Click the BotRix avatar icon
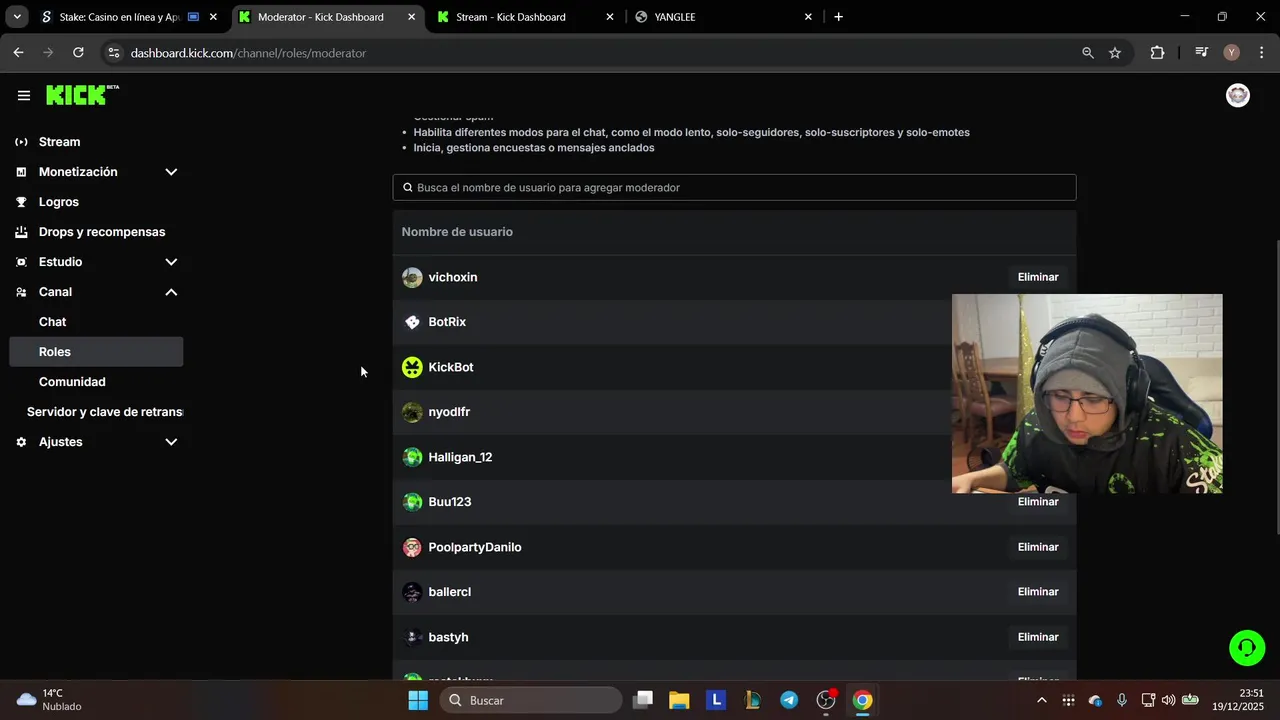This screenshot has width=1280, height=720. pyautogui.click(x=412, y=322)
